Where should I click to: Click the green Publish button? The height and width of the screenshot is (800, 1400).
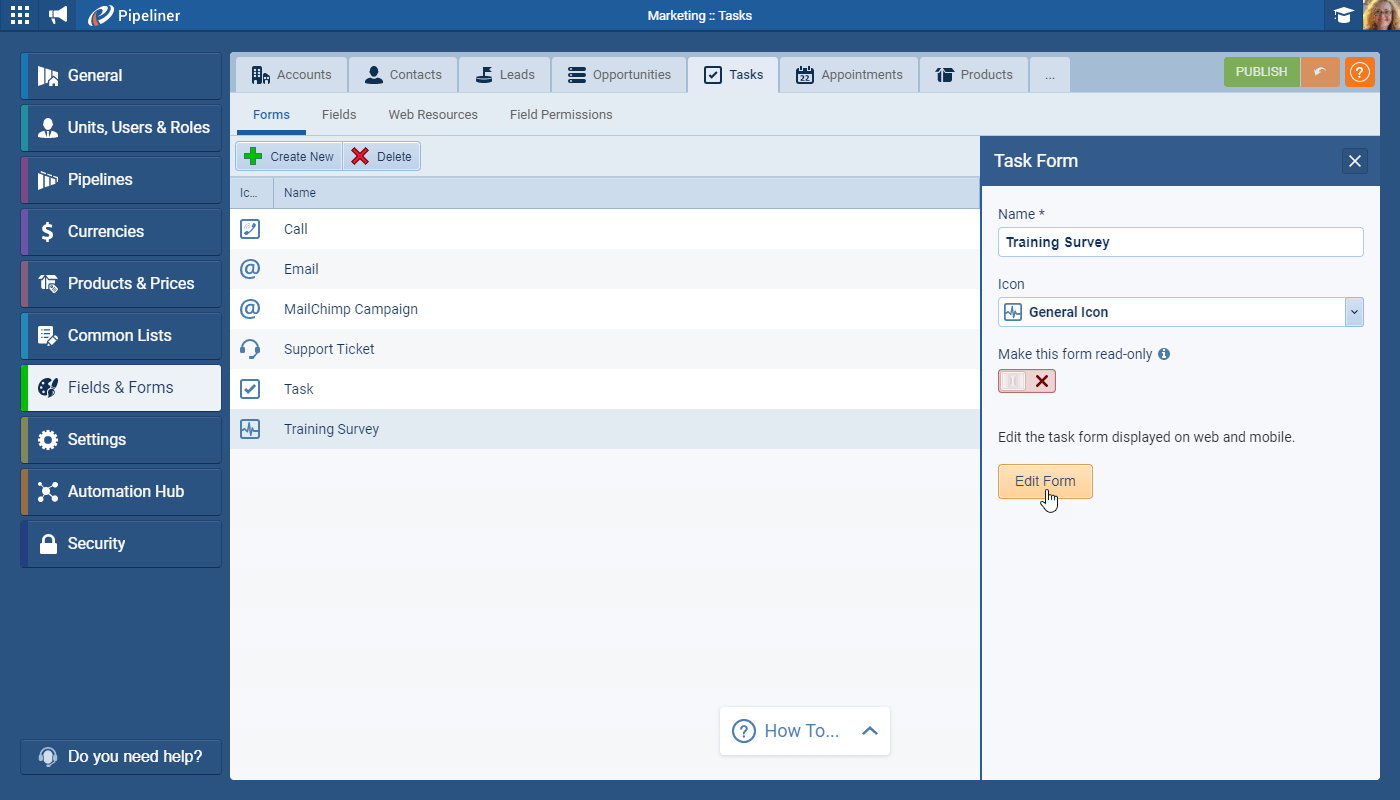[1261, 72]
